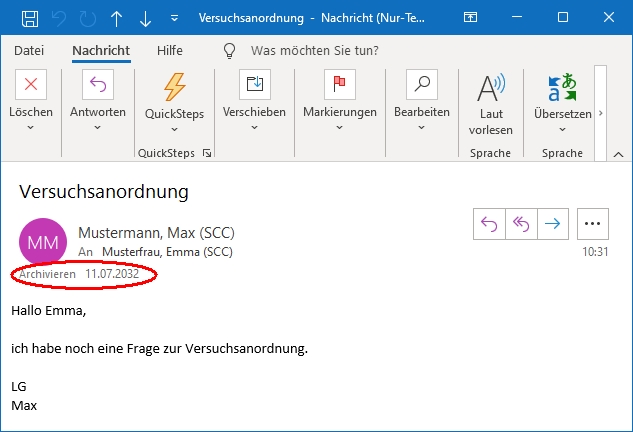Open the more actions ellipsis button

click(594, 224)
